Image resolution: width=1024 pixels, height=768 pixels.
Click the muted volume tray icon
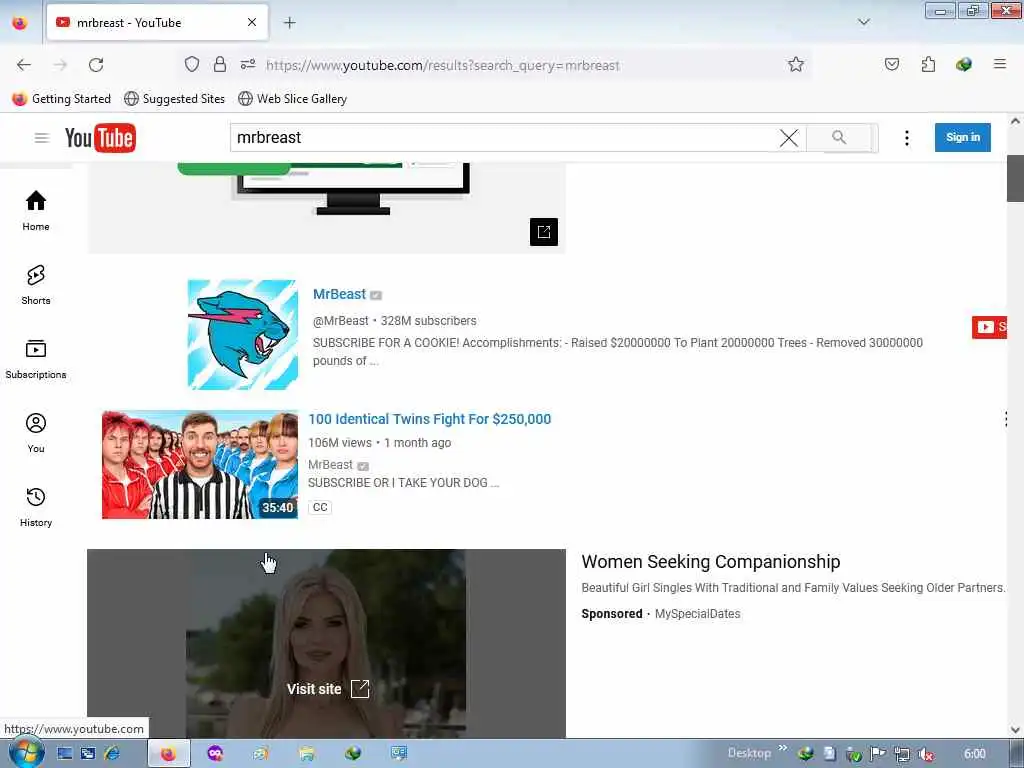(x=925, y=754)
